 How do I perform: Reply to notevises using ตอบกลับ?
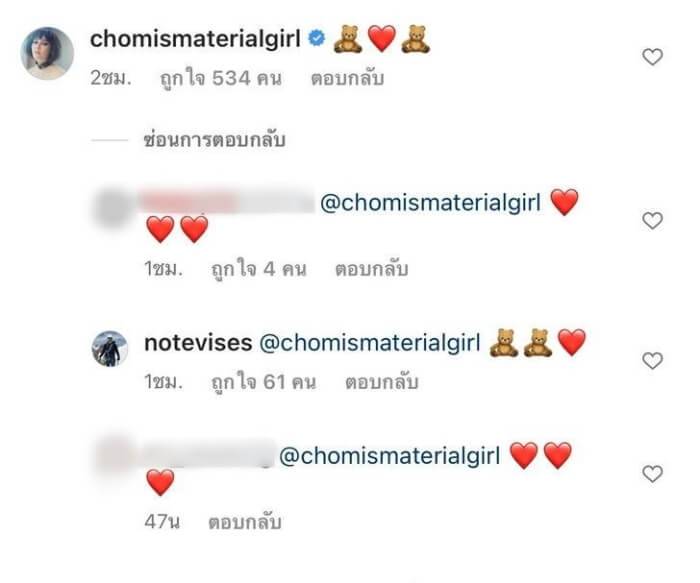click(381, 381)
